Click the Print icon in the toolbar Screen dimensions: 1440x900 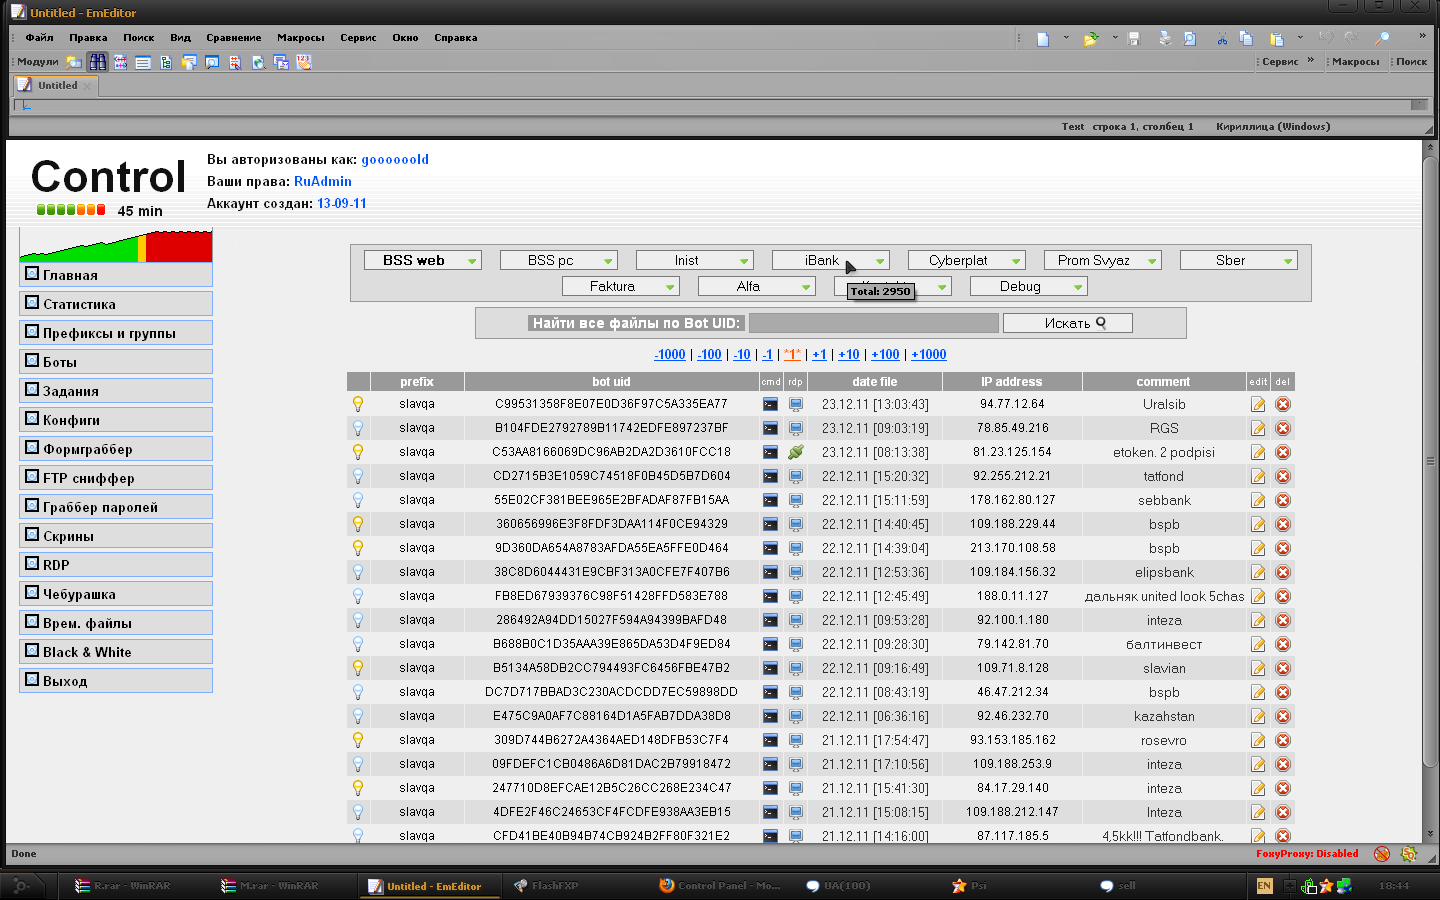tap(1165, 39)
